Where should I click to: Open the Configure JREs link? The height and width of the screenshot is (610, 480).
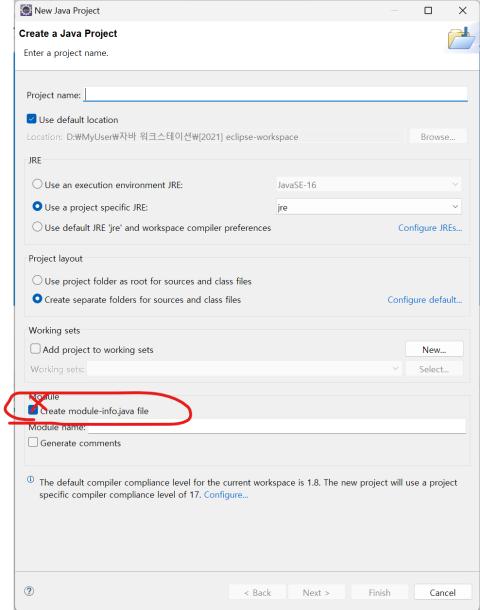[430, 228]
